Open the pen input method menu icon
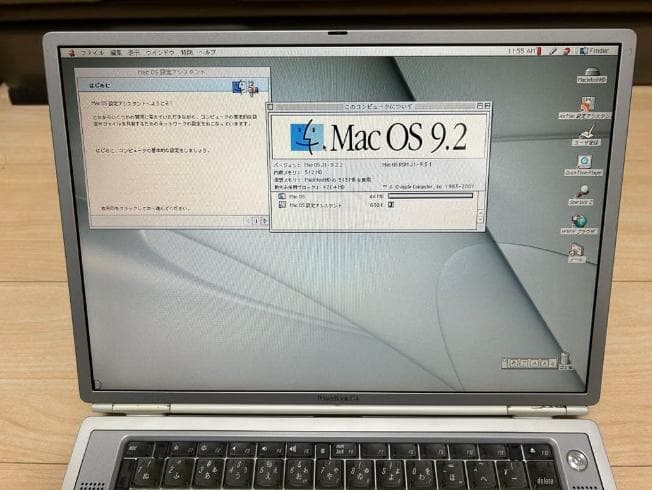This screenshot has height=490, width=652. (553, 51)
